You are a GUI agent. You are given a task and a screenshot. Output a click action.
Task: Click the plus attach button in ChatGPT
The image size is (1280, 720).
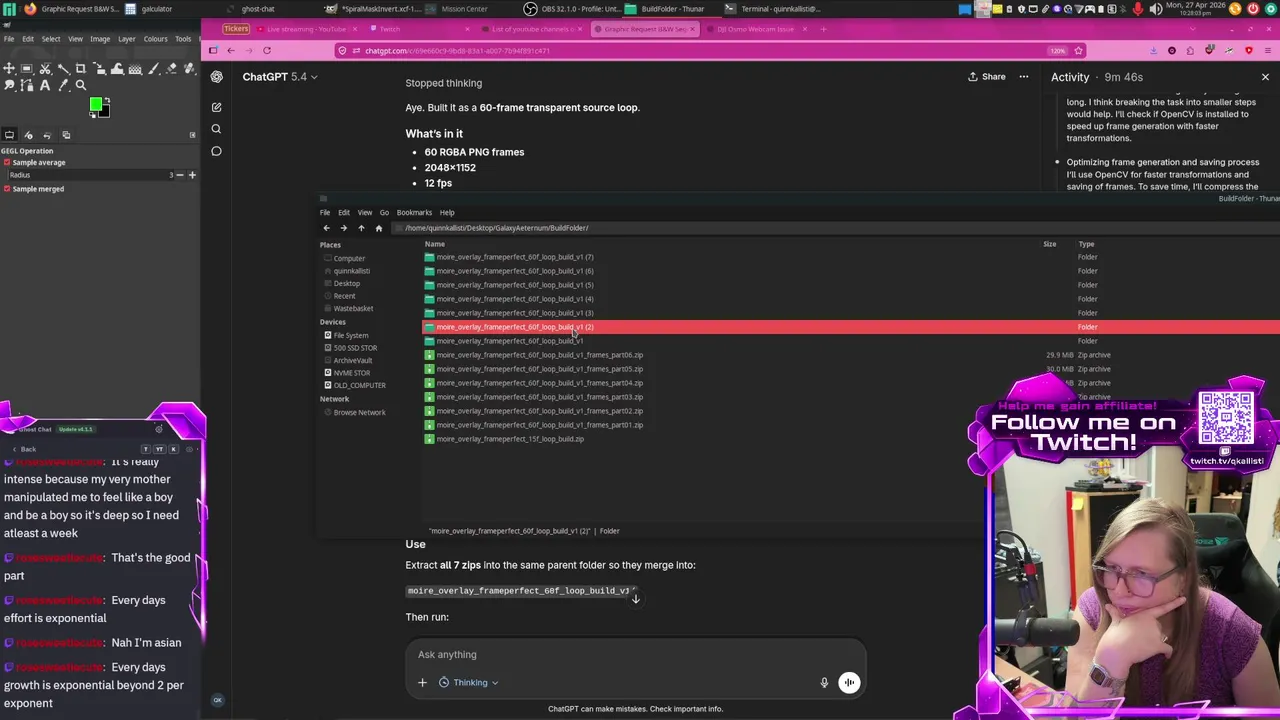[422, 682]
